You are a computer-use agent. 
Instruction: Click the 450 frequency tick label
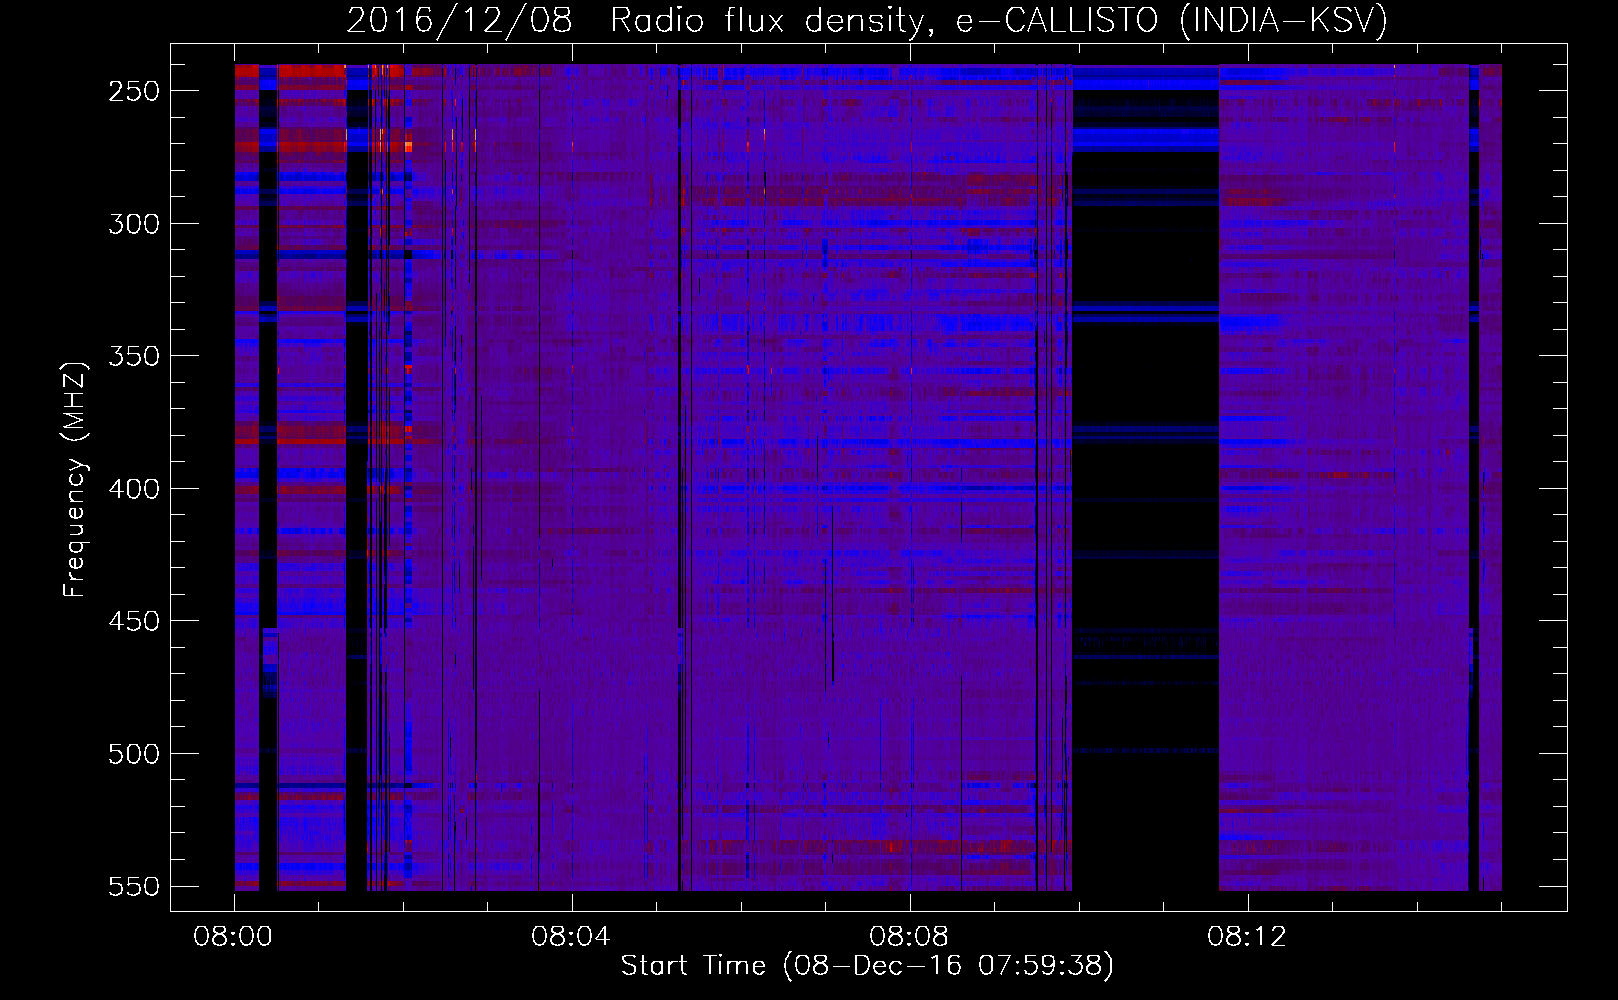(x=134, y=621)
